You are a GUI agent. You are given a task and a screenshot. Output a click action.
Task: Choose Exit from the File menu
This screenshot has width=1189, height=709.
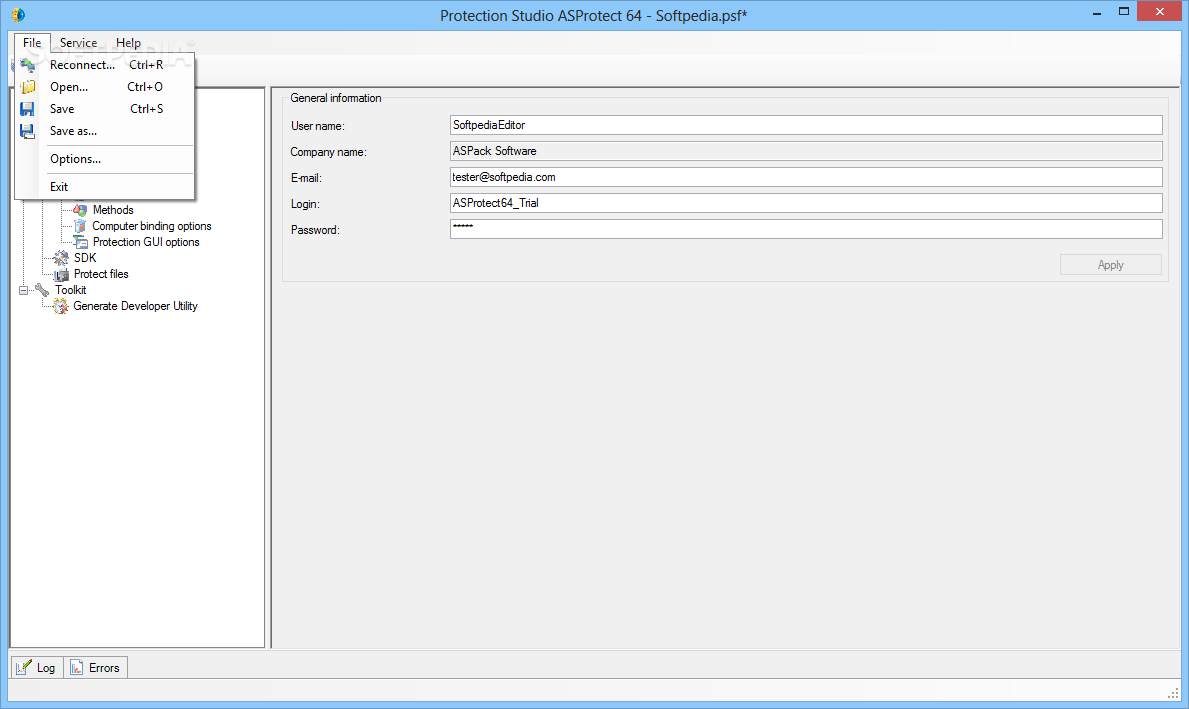point(105,187)
